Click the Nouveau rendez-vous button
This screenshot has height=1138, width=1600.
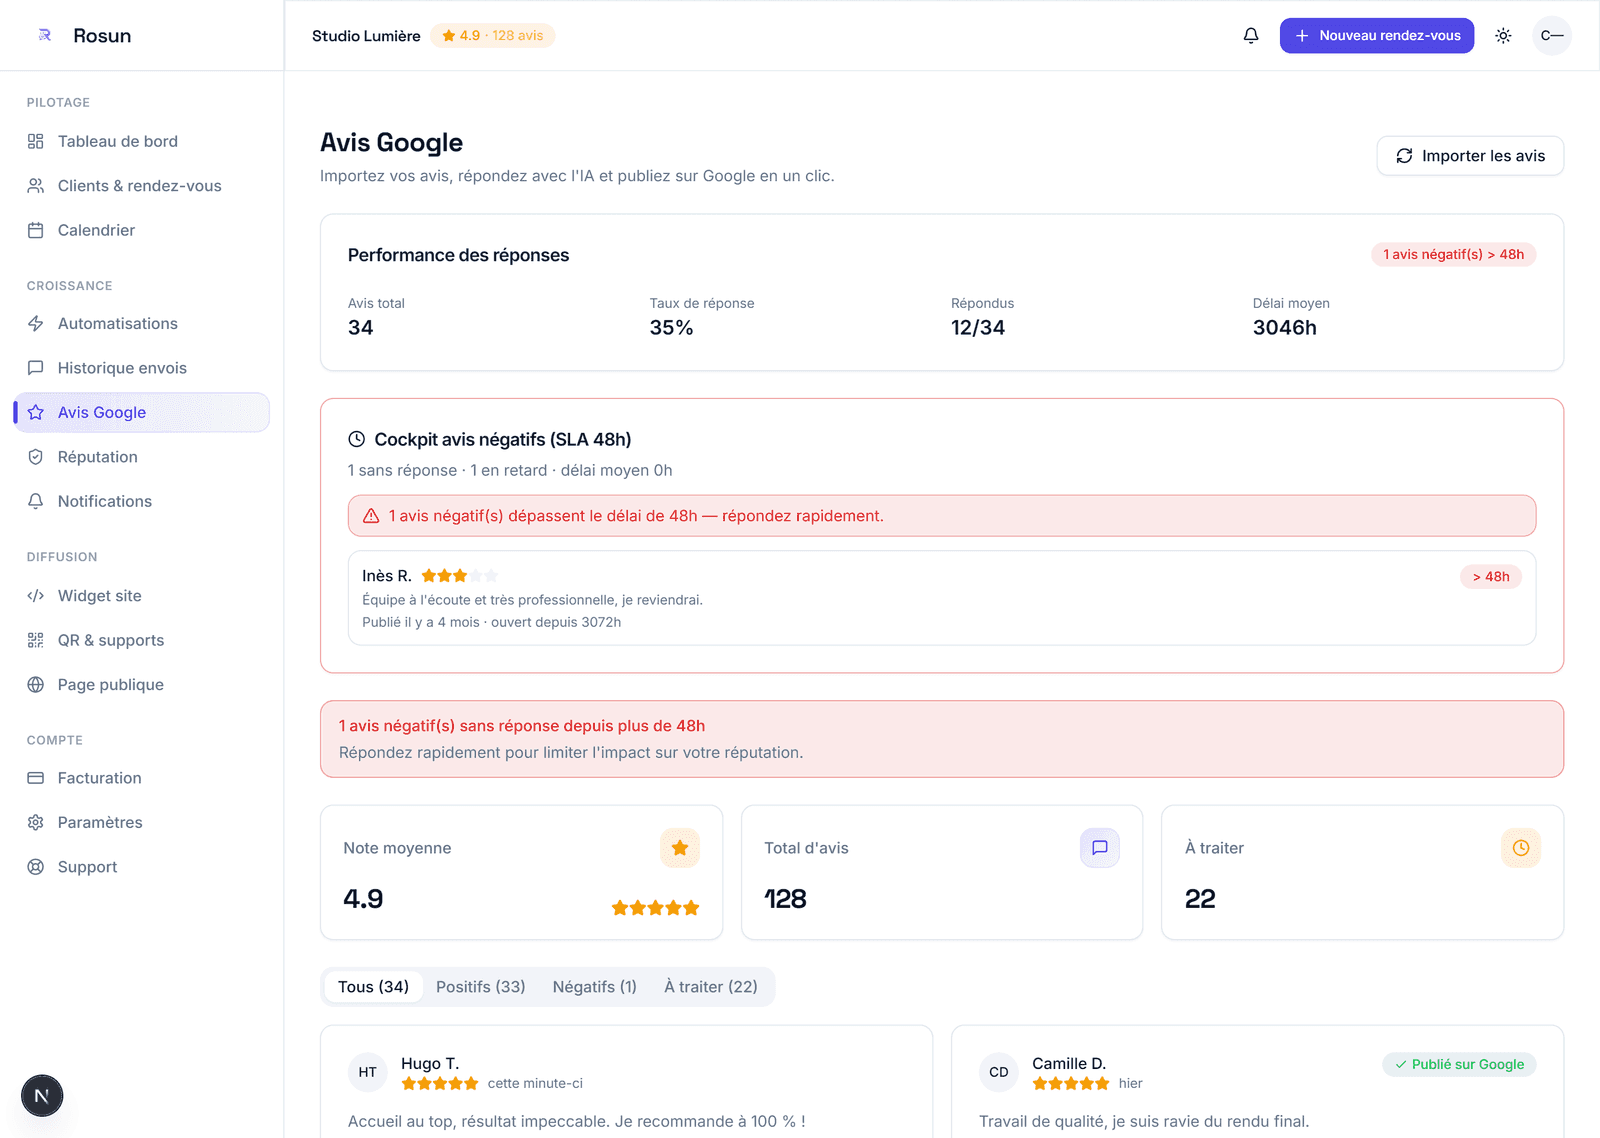tap(1377, 36)
